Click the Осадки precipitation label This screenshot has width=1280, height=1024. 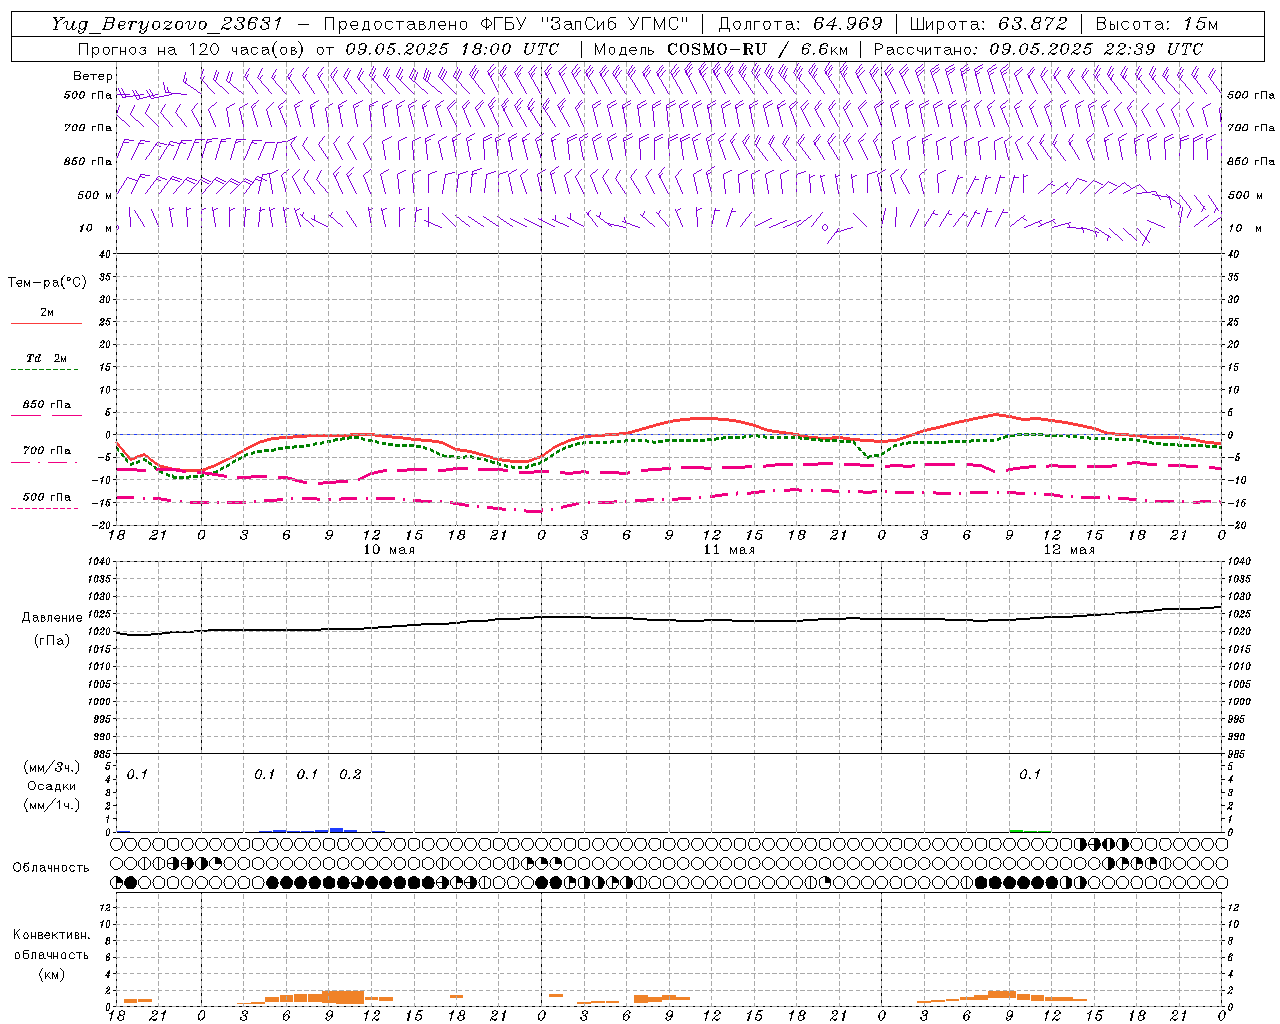[51, 786]
